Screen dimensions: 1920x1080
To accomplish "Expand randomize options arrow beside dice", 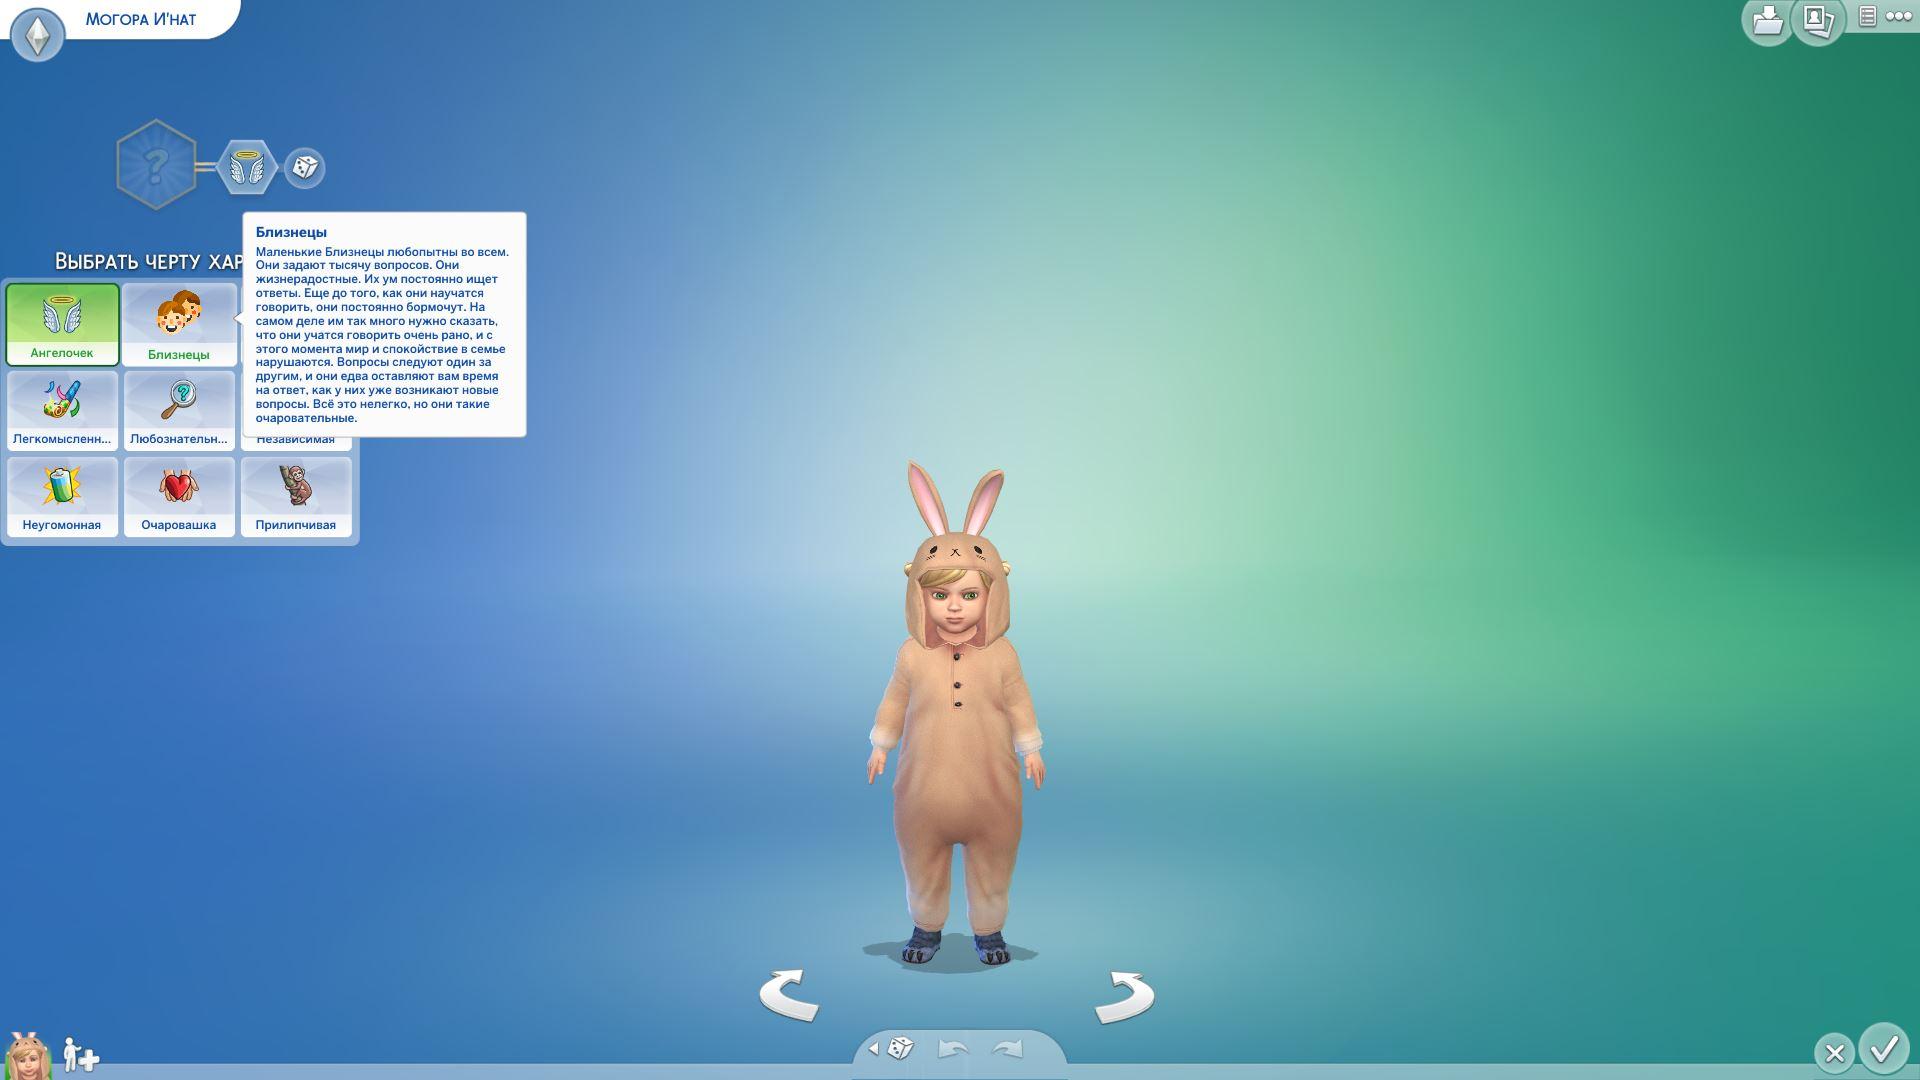I will (873, 1048).
